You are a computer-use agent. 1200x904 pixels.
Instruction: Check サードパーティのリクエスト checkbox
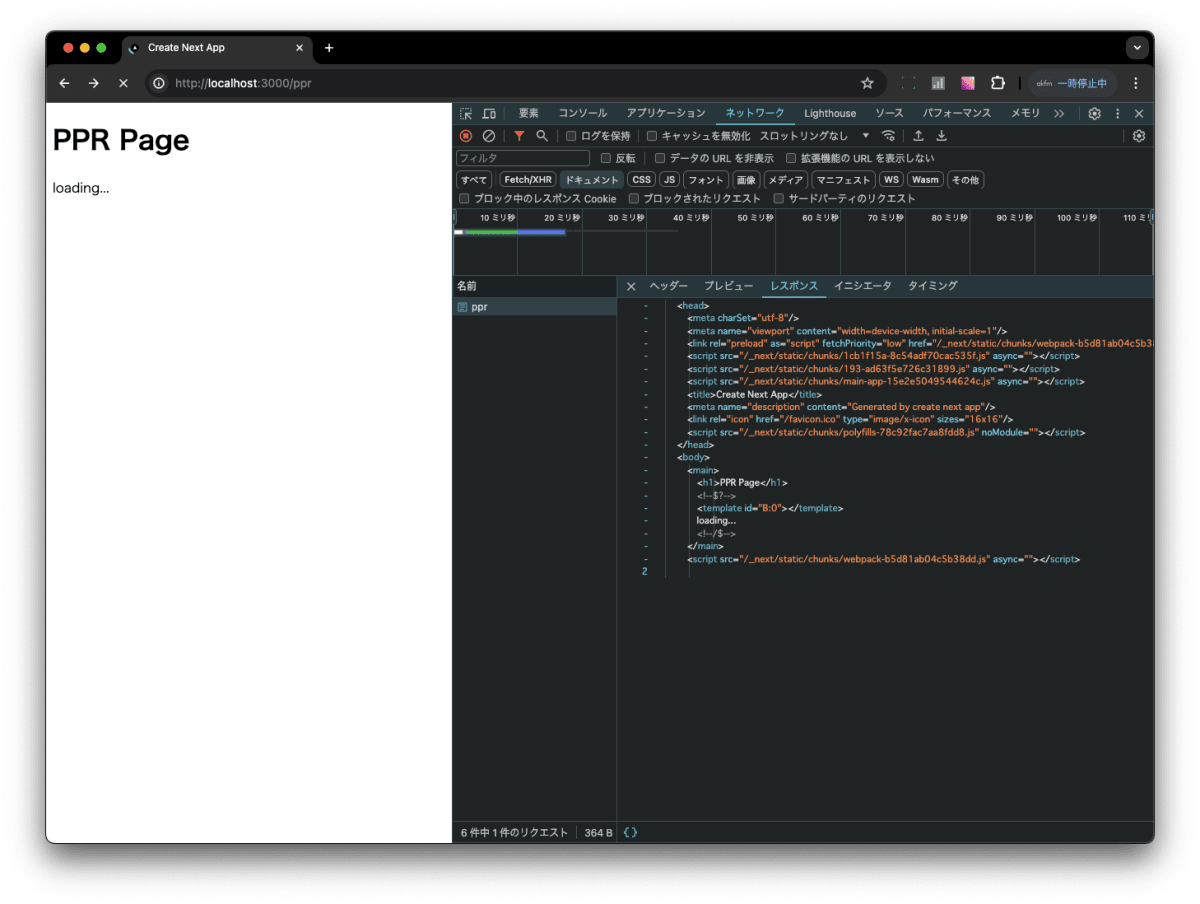coord(779,198)
